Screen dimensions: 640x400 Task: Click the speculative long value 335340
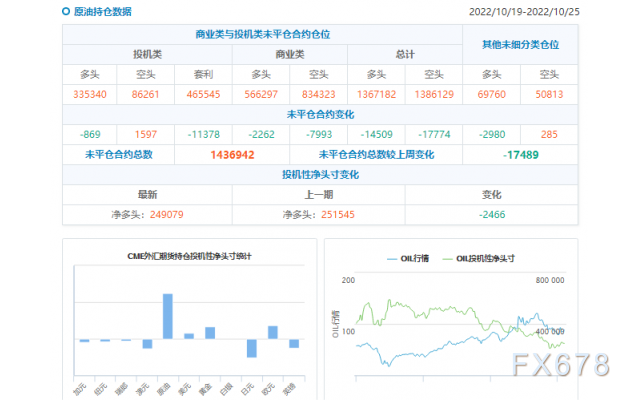point(90,94)
